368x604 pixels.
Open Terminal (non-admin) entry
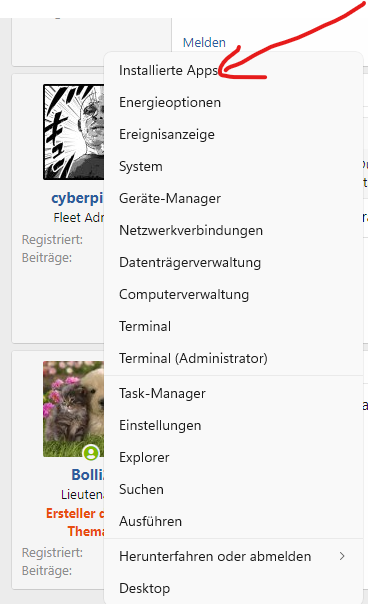(x=233, y=326)
